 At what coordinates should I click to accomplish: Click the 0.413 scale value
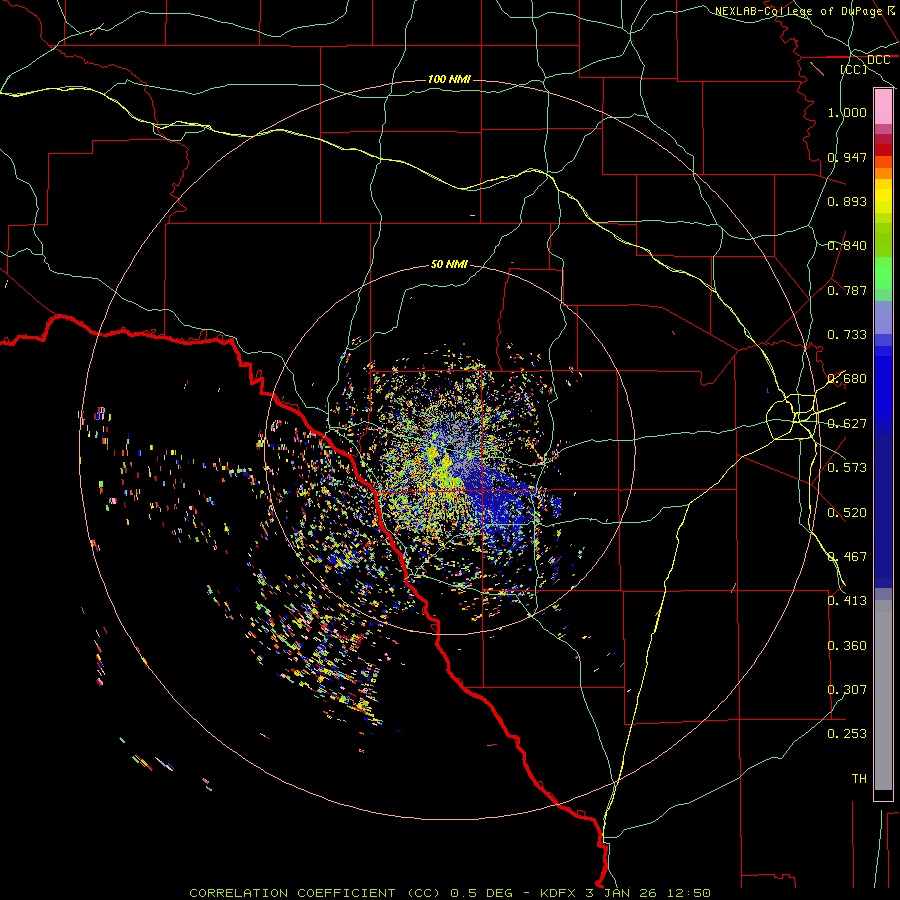pos(847,601)
